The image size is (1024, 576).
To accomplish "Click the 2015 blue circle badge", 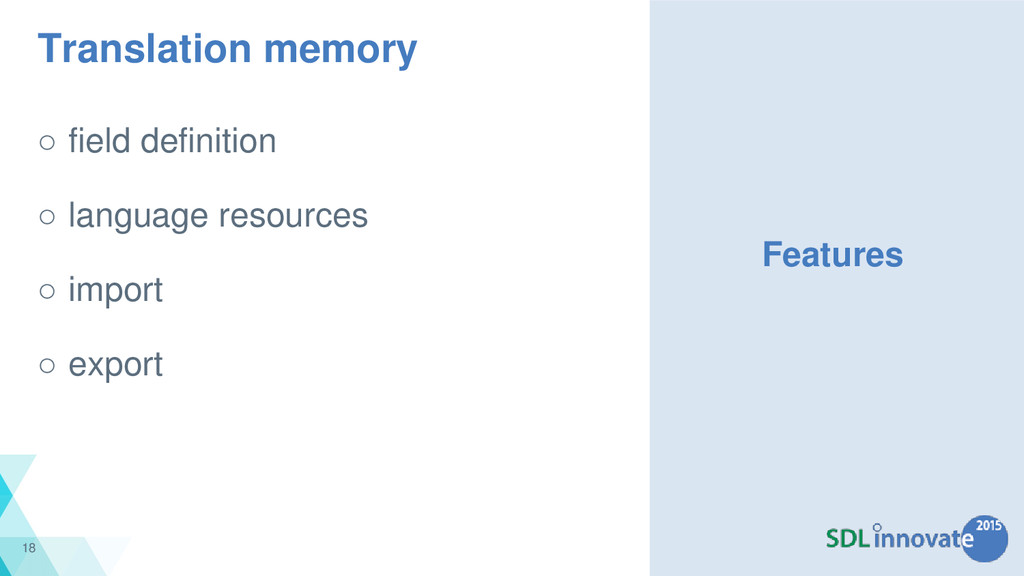I will pyautogui.click(x=985, y=538).
